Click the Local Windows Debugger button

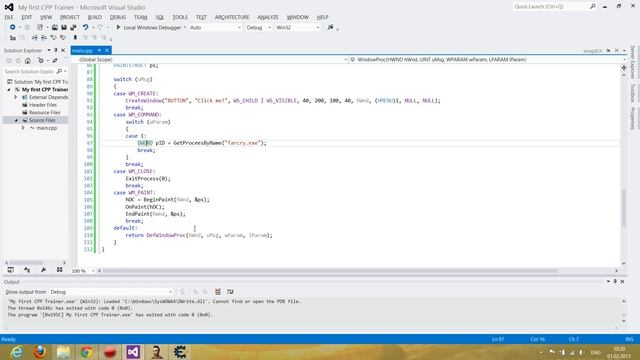149,27
